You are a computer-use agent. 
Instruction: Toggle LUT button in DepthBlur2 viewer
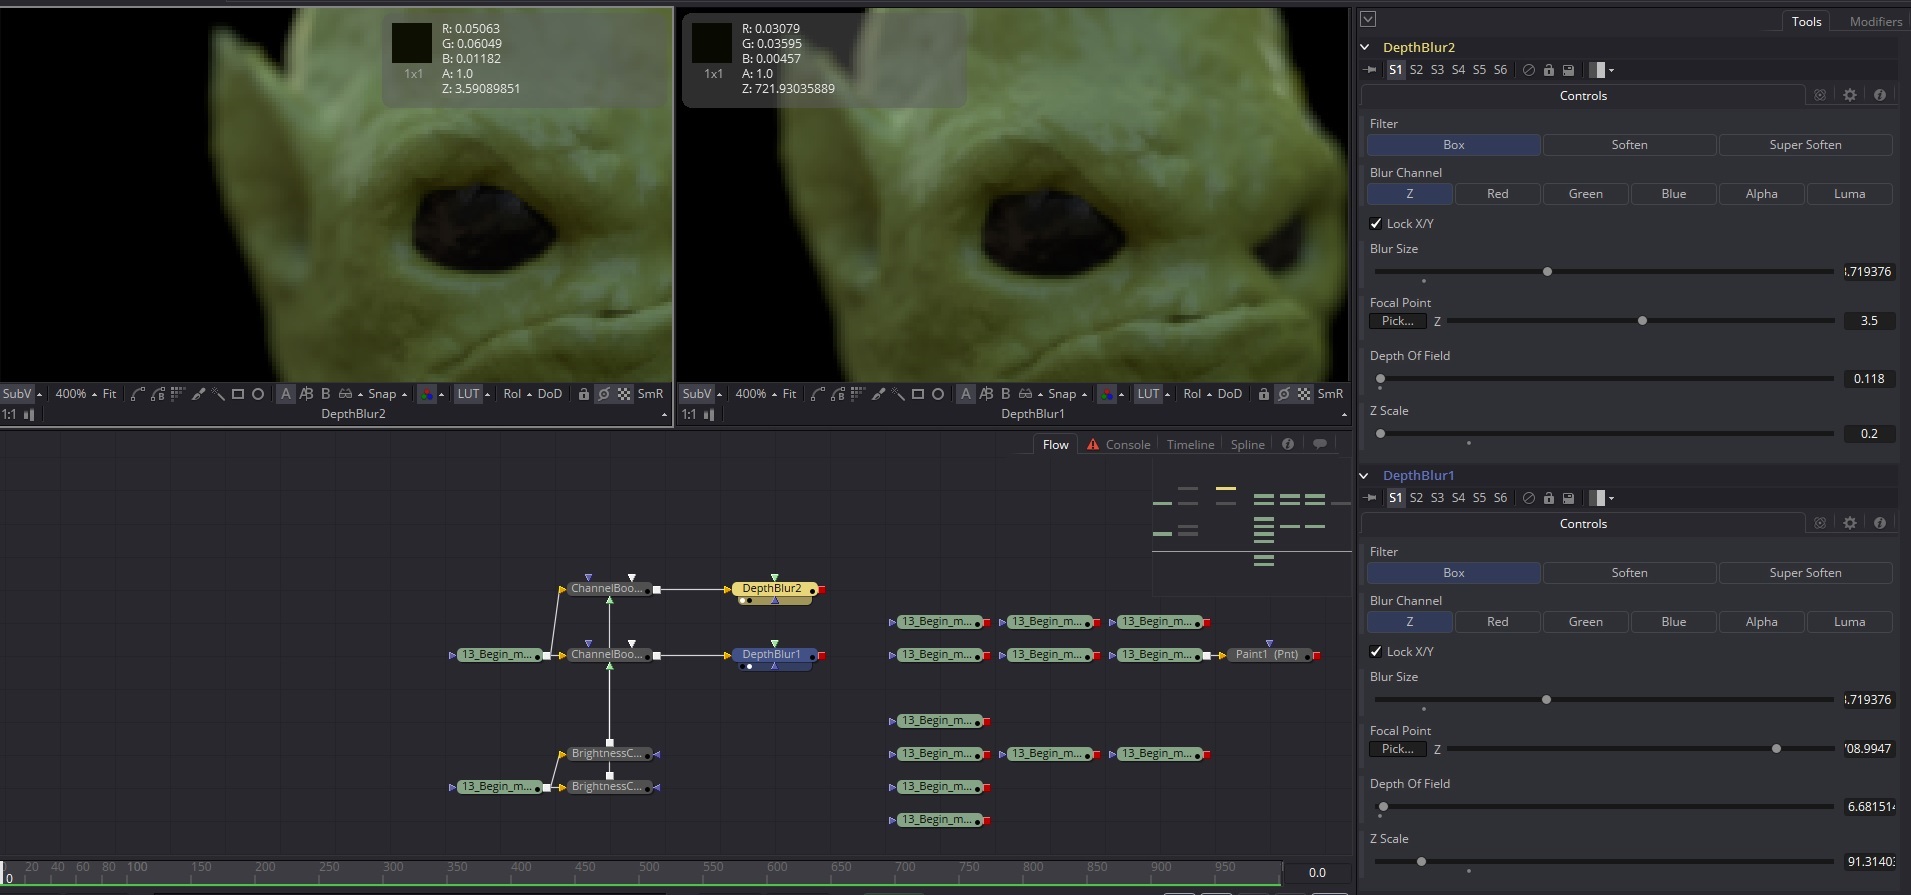[468, 394]
